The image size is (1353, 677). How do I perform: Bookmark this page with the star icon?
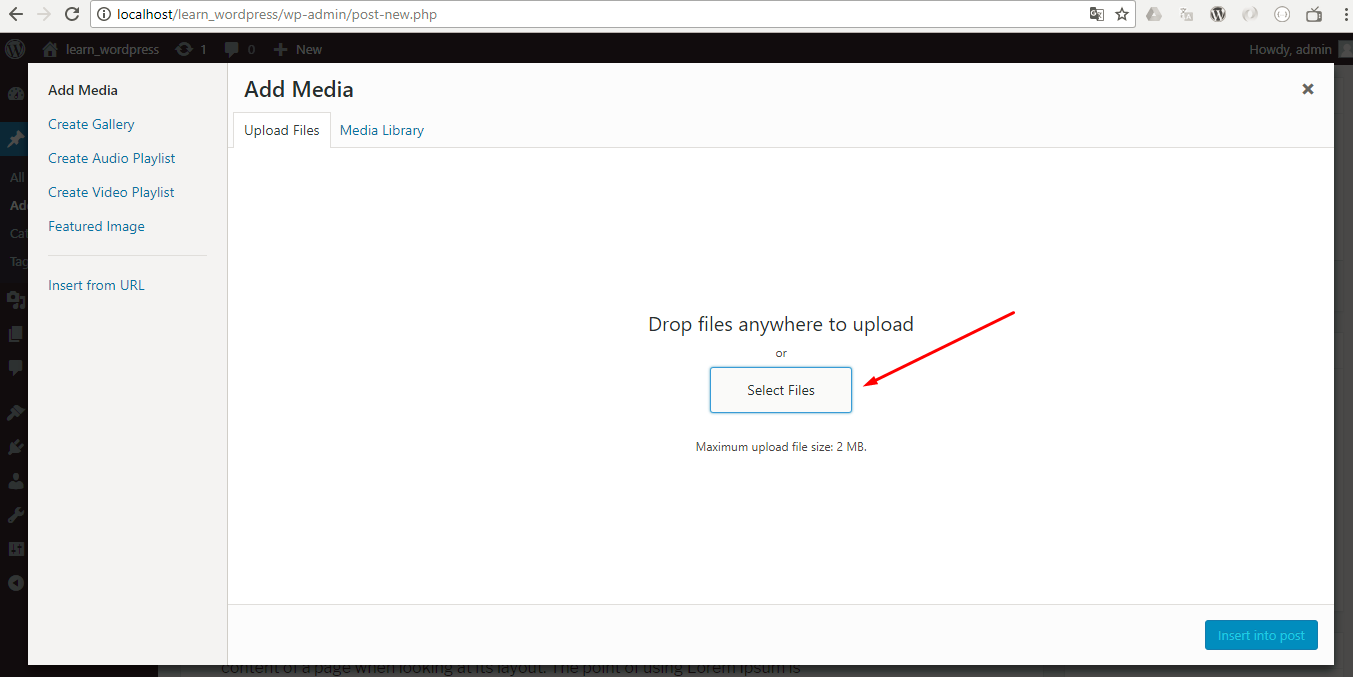1122,14
